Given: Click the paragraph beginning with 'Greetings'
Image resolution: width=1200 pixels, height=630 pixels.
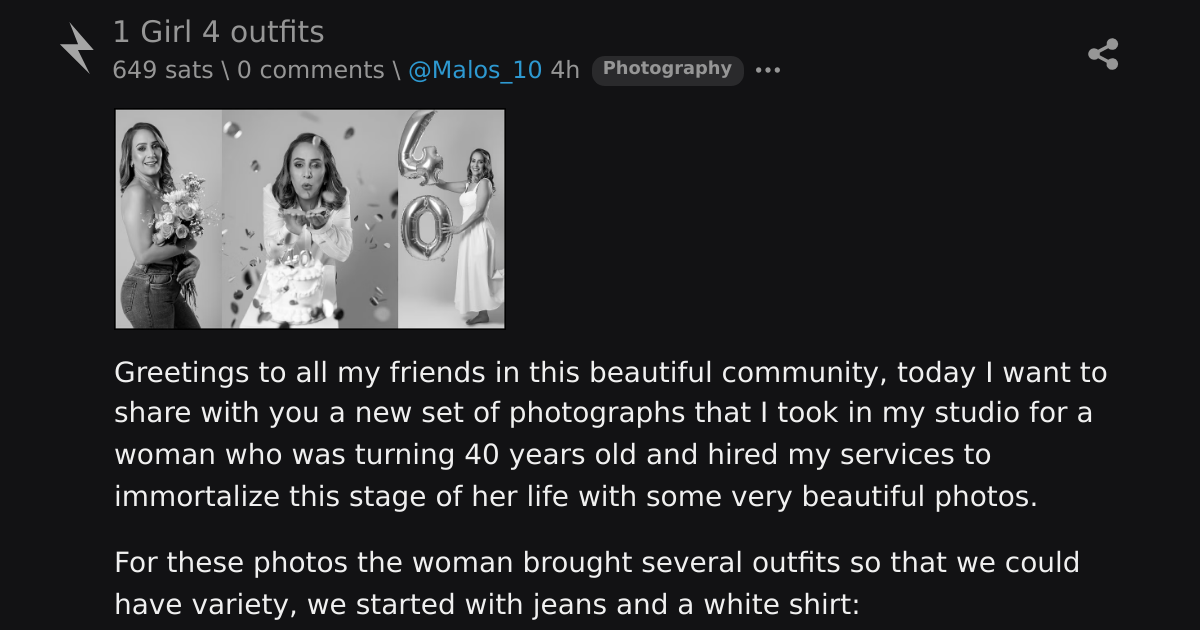Looking at the screenshot, I should pos(611,434).
